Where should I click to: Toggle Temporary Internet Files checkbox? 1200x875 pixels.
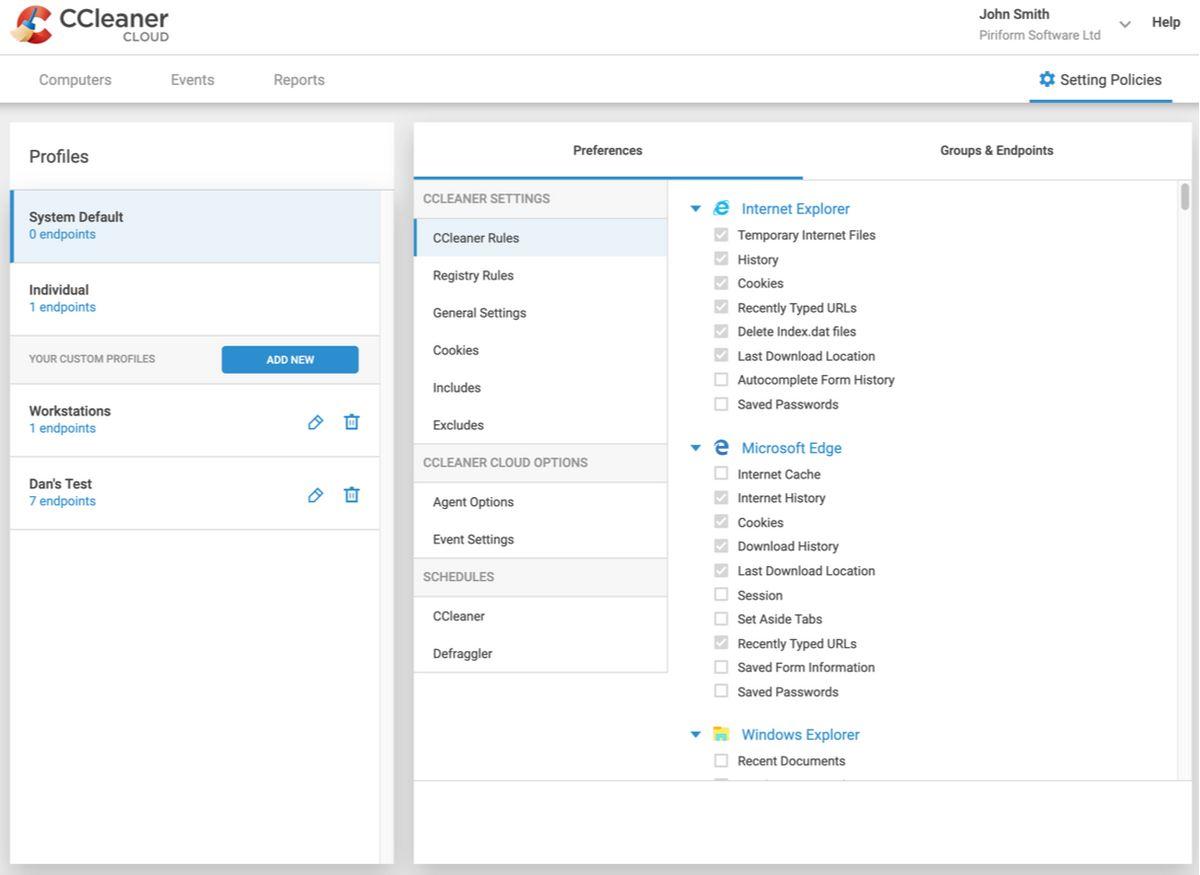(721, 235)
